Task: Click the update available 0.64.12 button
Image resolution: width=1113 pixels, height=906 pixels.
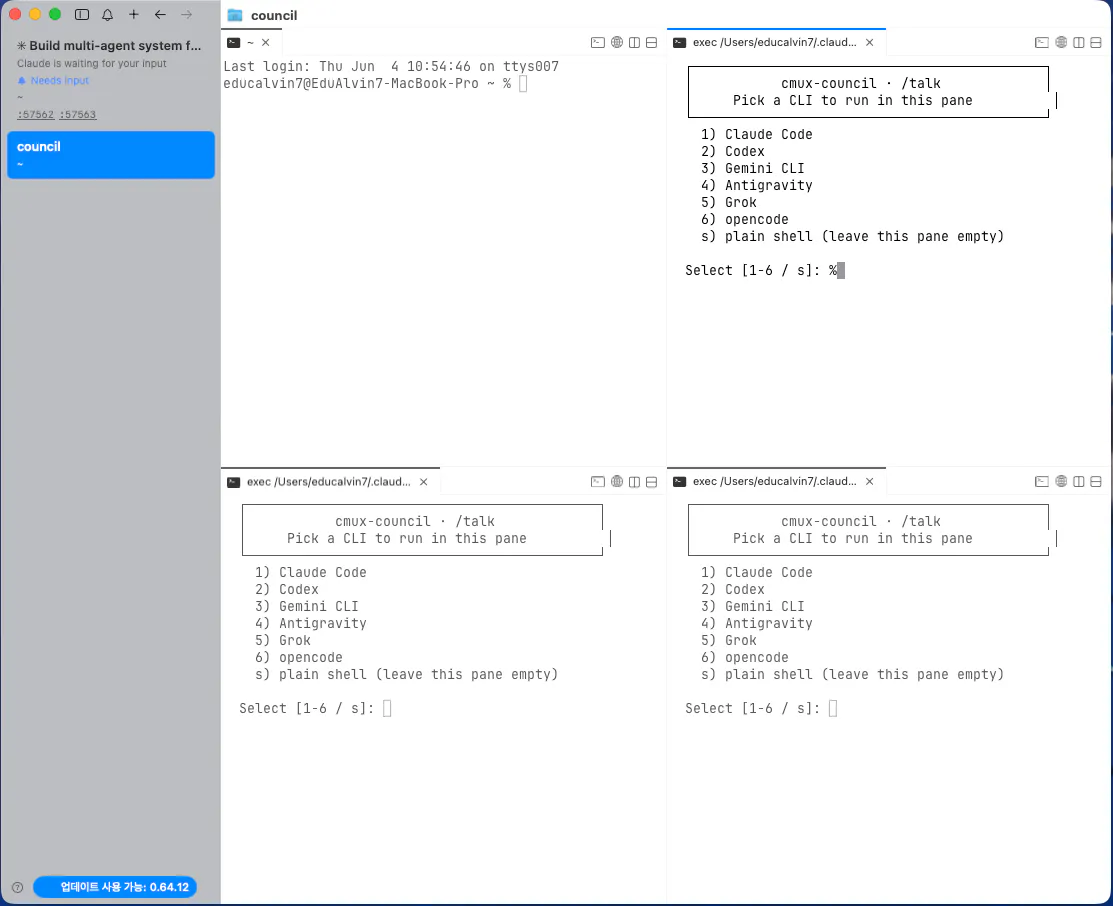Action: click(x=115, y=887)
